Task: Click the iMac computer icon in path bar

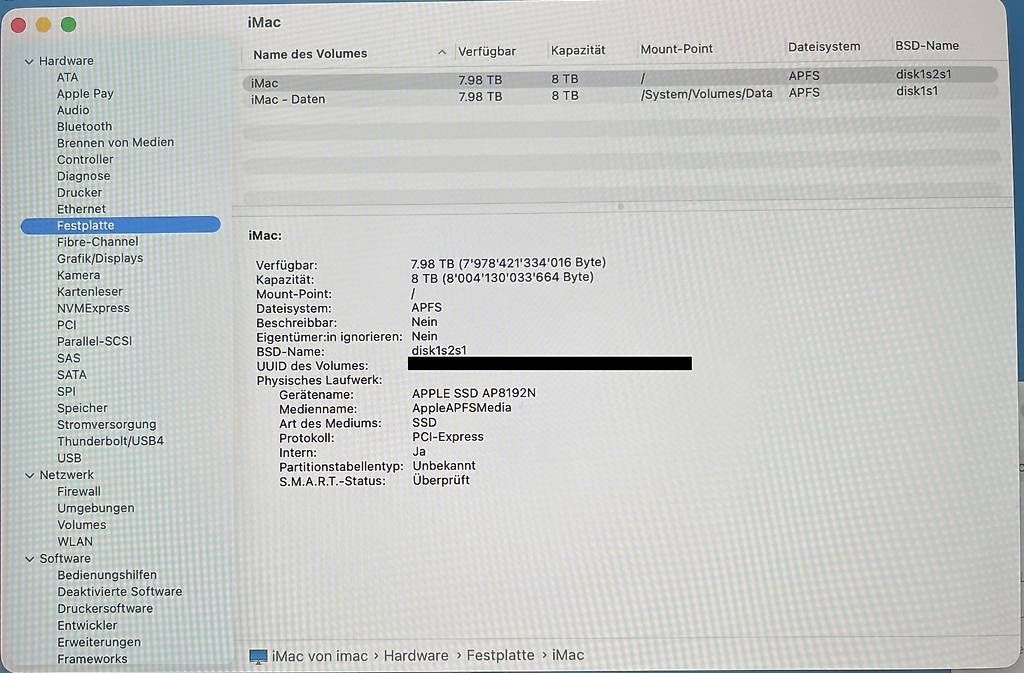Action: coord(259,656)
